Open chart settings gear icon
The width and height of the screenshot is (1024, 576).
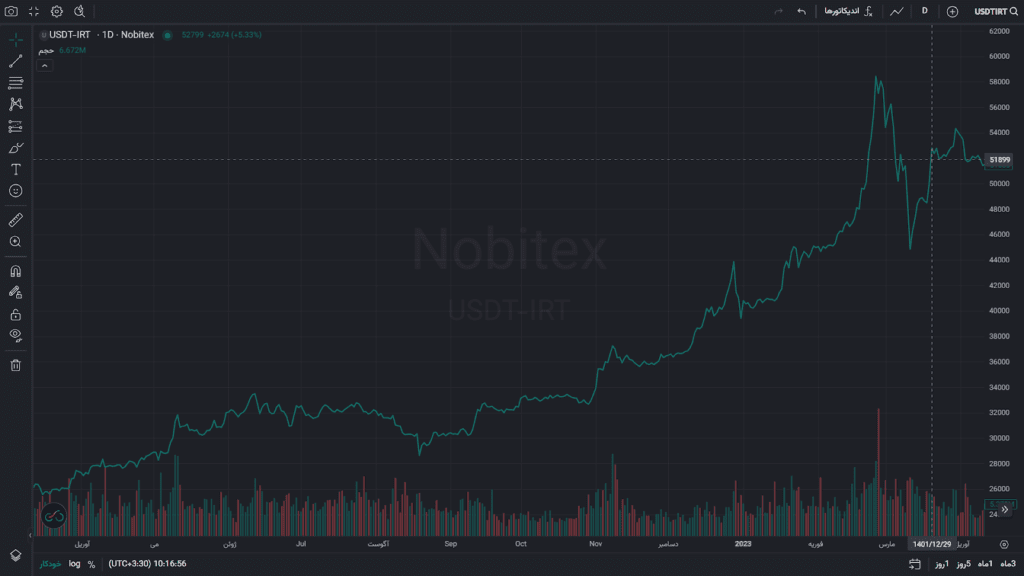[x=57, y=11]
